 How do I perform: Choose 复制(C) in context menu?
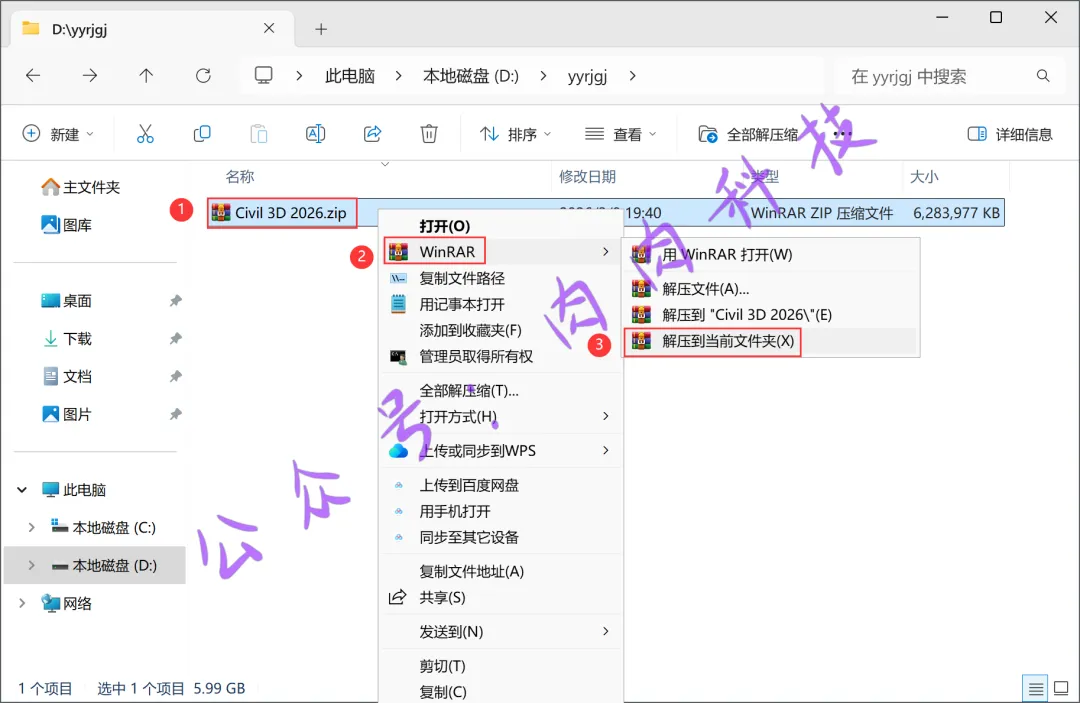[x=501, y=691]
